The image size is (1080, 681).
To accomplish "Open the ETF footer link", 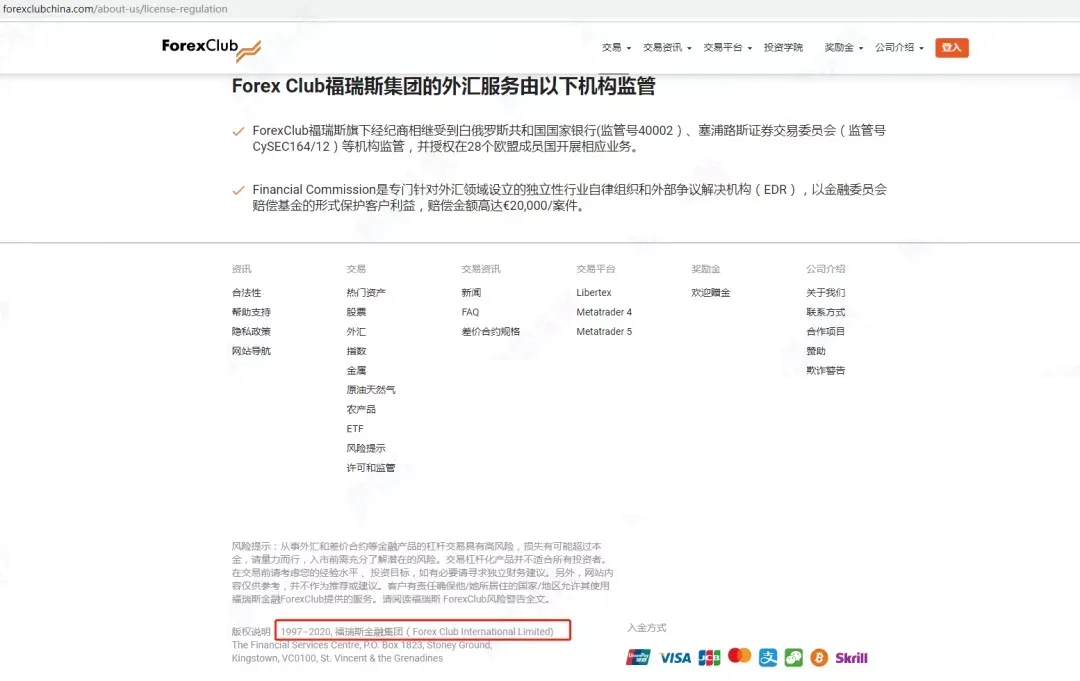I will [355, 428].
